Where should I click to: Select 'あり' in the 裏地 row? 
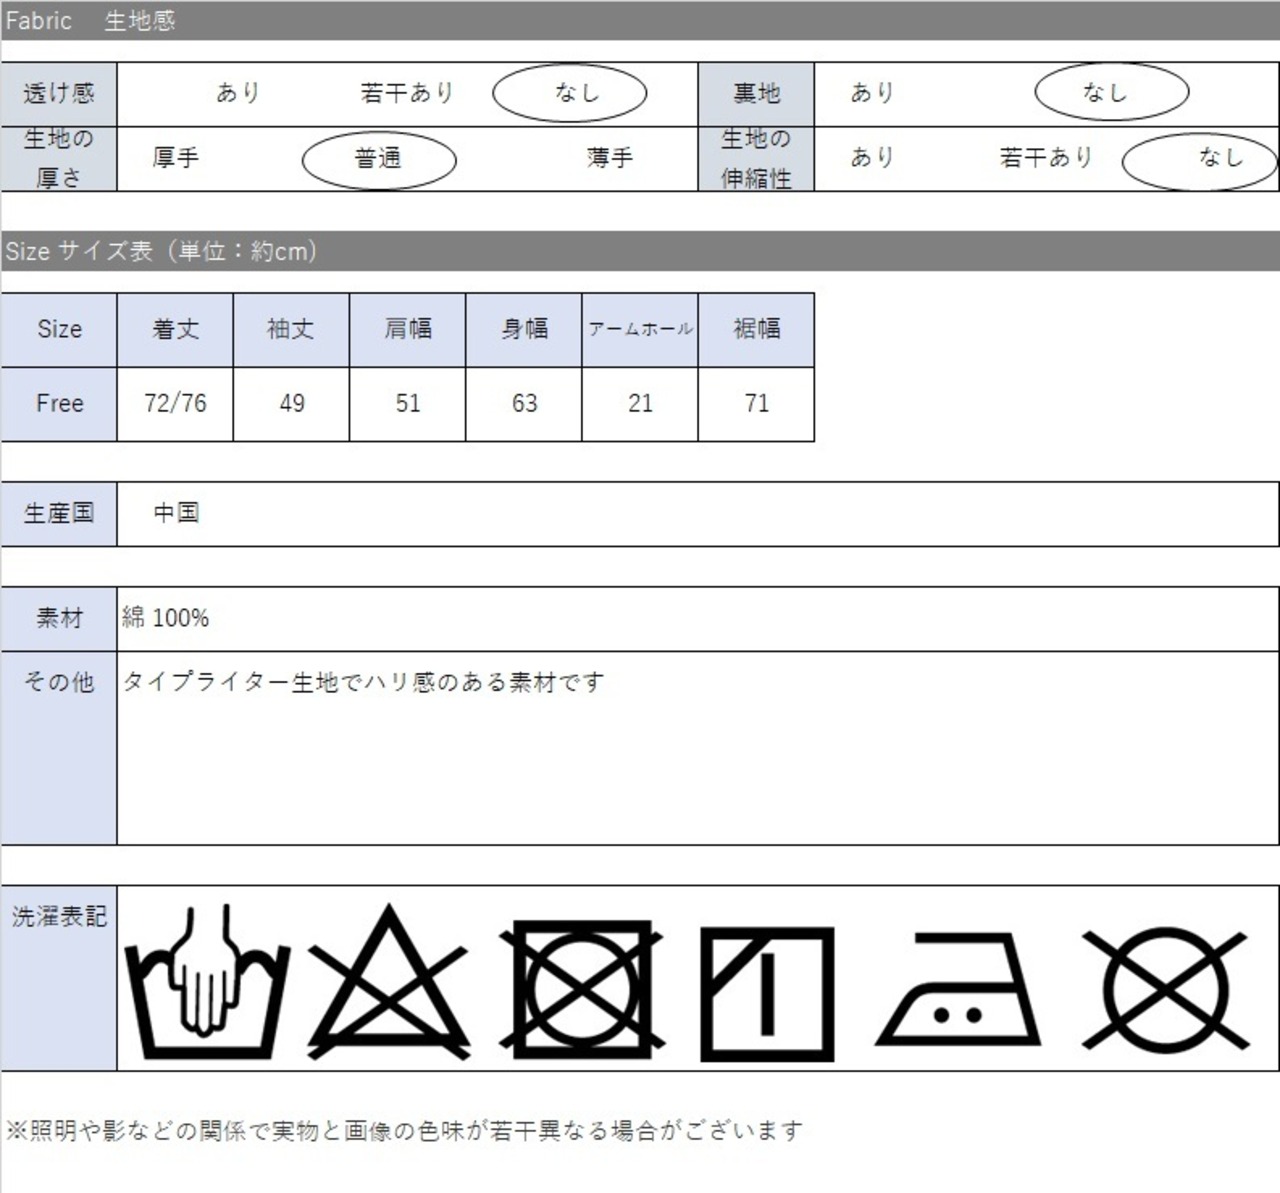point(872,93)
